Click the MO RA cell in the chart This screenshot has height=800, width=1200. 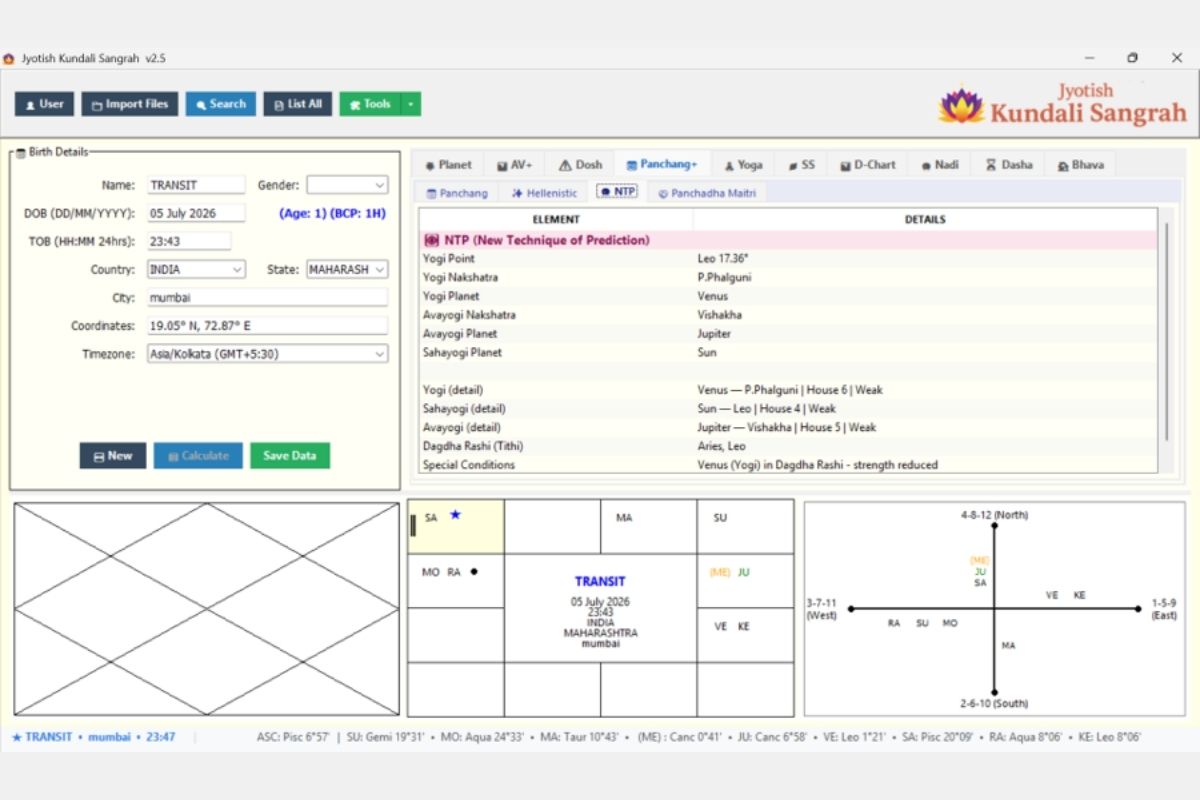pyautogui.click(x=456, y=581)
